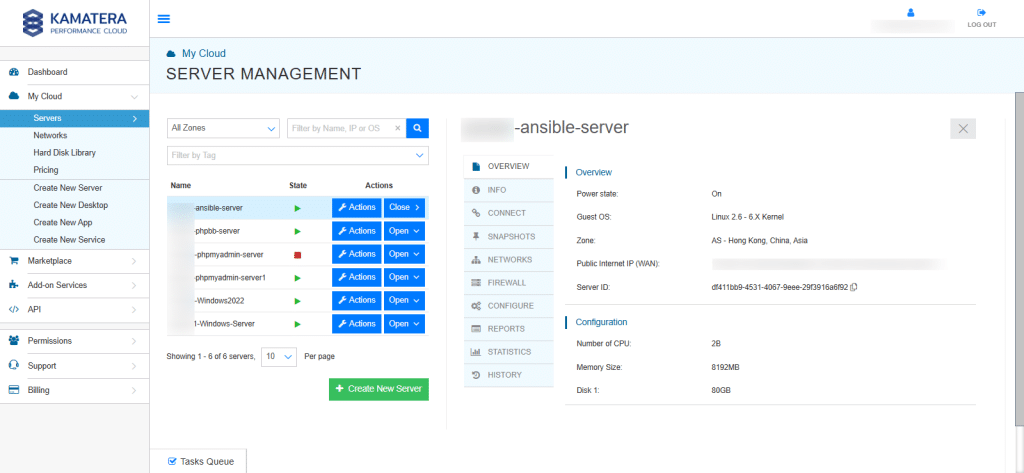Image resolution: width=1024 pixels, height=473 pixels.
Task: Open the Reports tab
Action: pyautogui.click(x=509, y=329)
